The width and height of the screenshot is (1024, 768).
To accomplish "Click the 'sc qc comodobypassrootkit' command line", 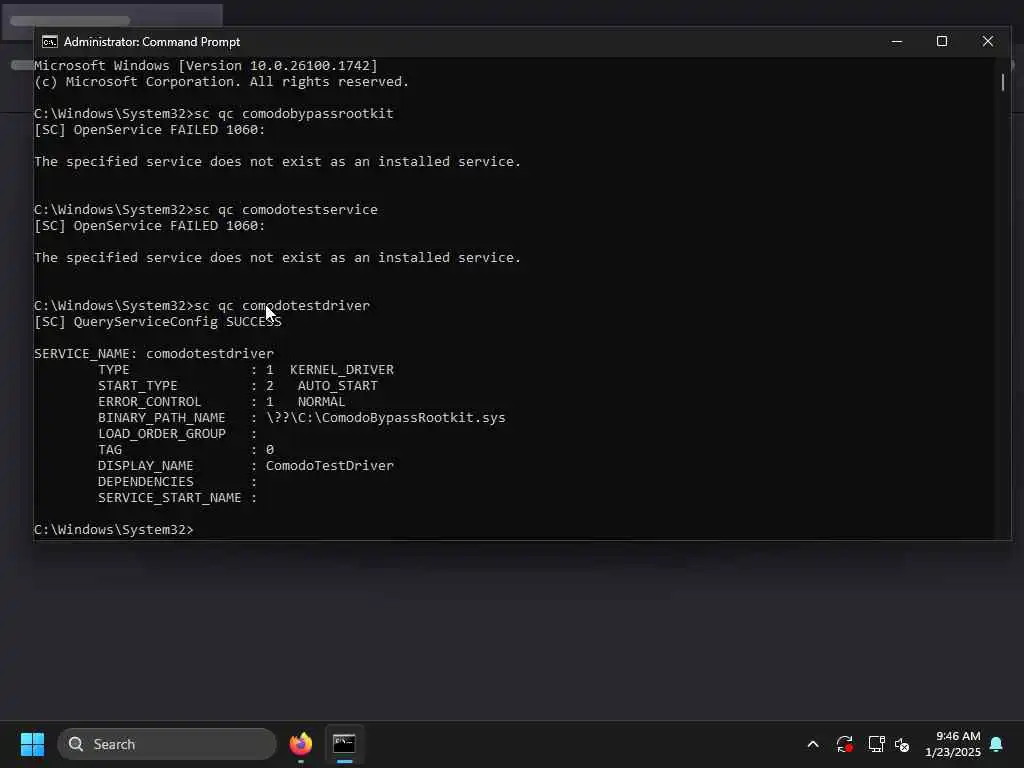I will coord(214,114).
